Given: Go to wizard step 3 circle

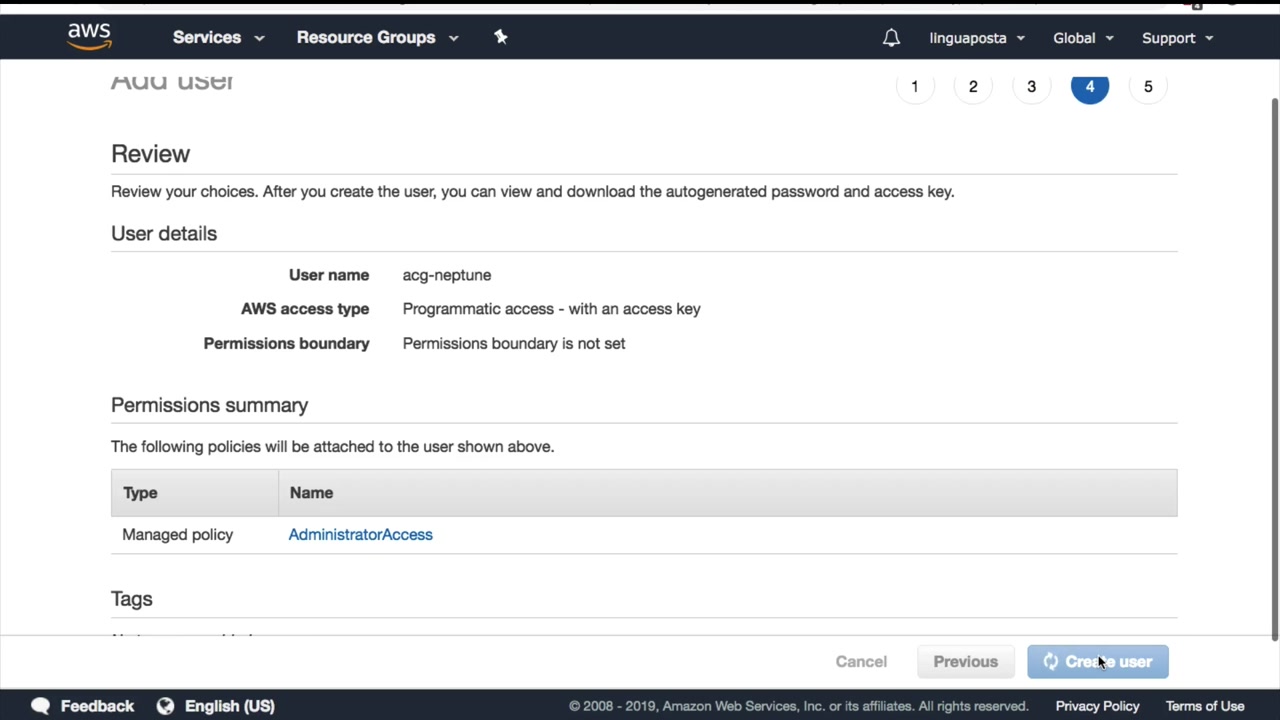Looking at the screenshot, I should coord(1031,87).
